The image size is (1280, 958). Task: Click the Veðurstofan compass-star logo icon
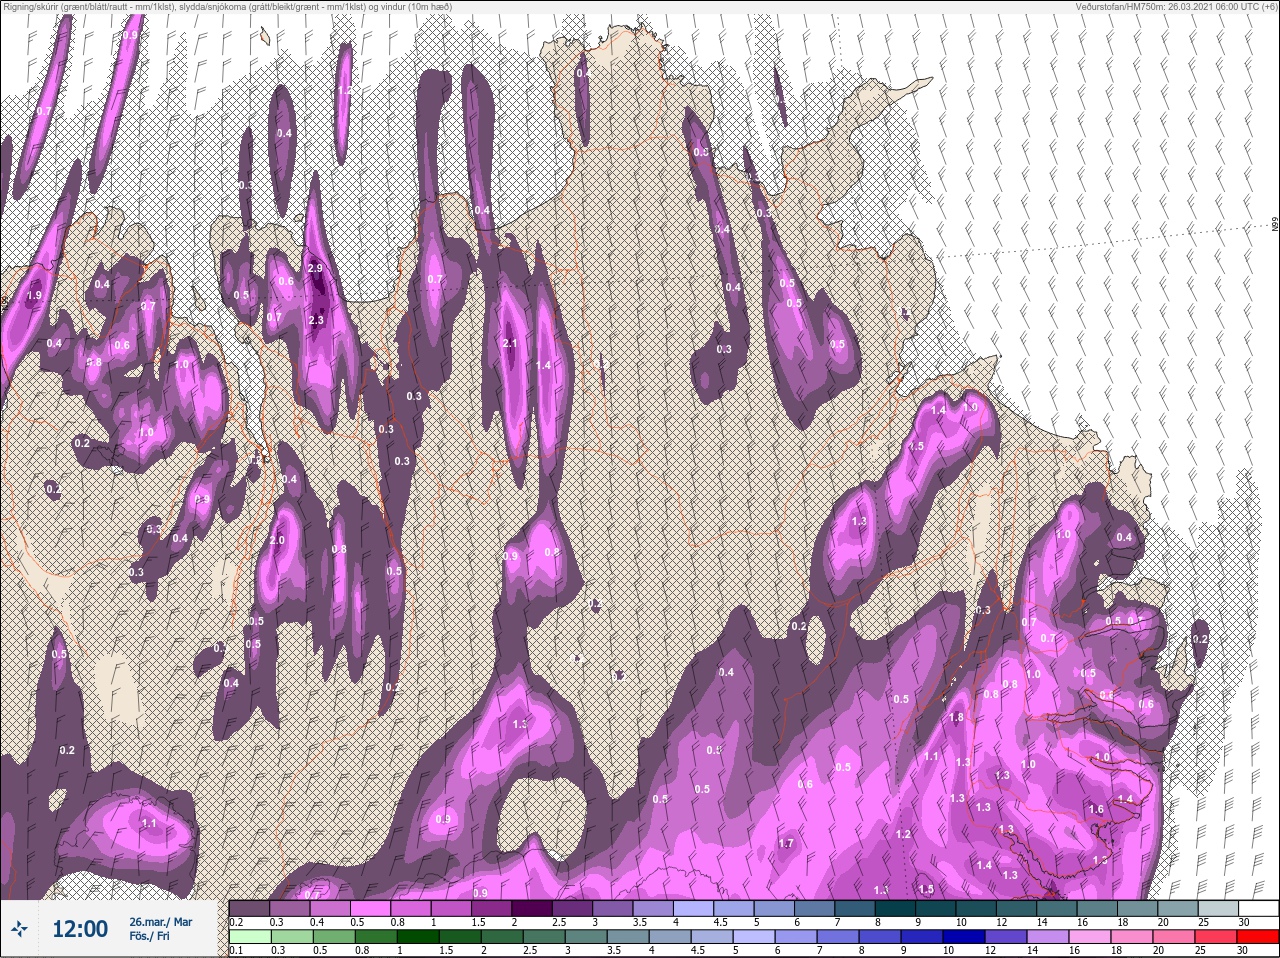pos(19,929)
